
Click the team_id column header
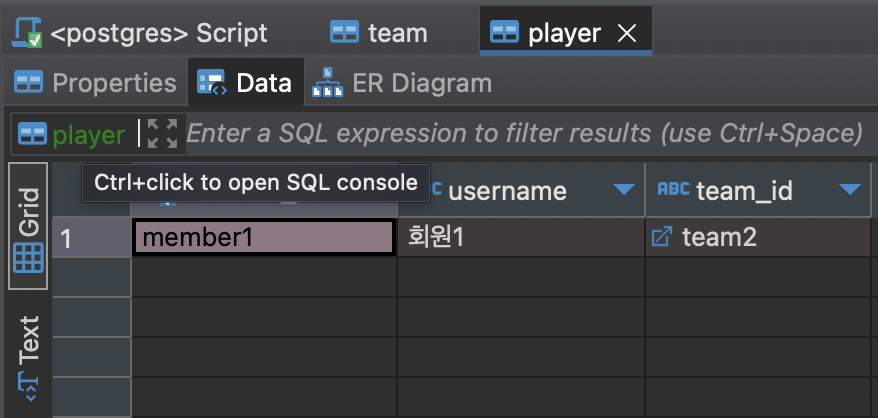pyautogui.click(x=759, y=191)
